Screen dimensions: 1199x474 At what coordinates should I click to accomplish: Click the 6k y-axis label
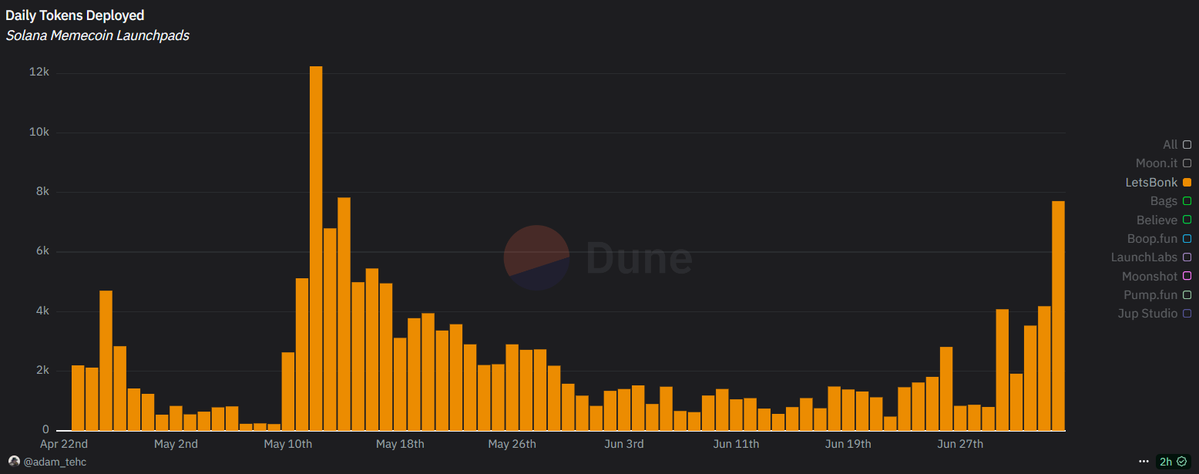[42, 252]
